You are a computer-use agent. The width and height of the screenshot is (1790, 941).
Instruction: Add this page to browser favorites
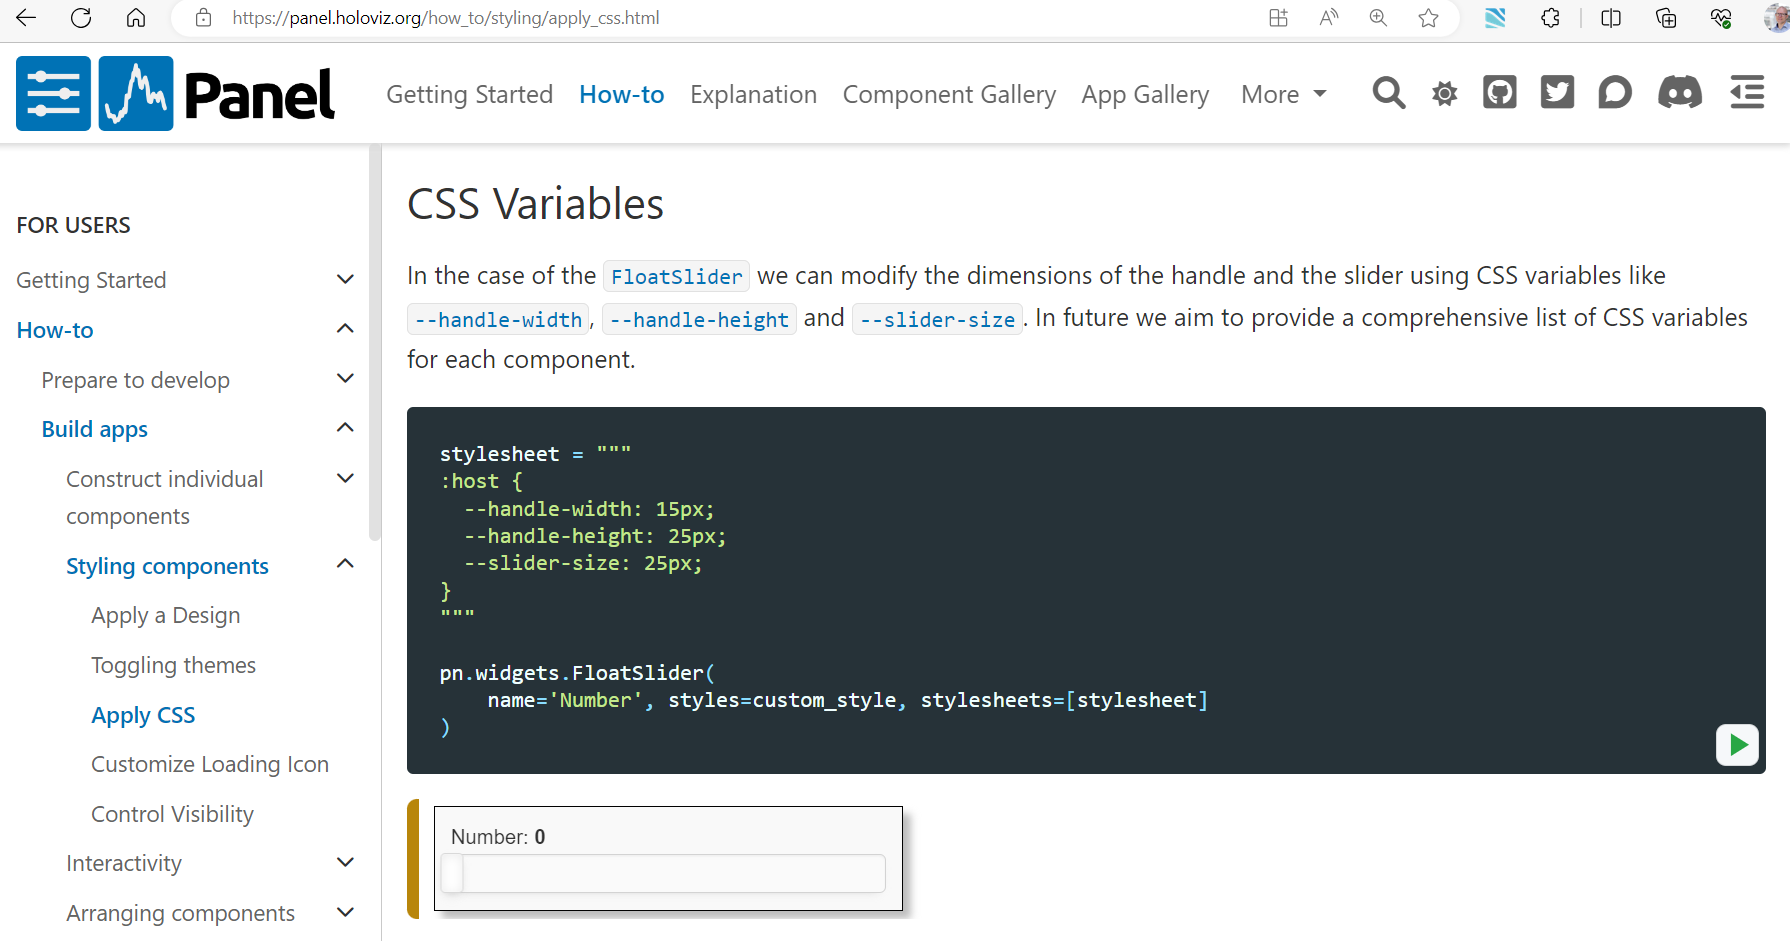(1429, 17)
